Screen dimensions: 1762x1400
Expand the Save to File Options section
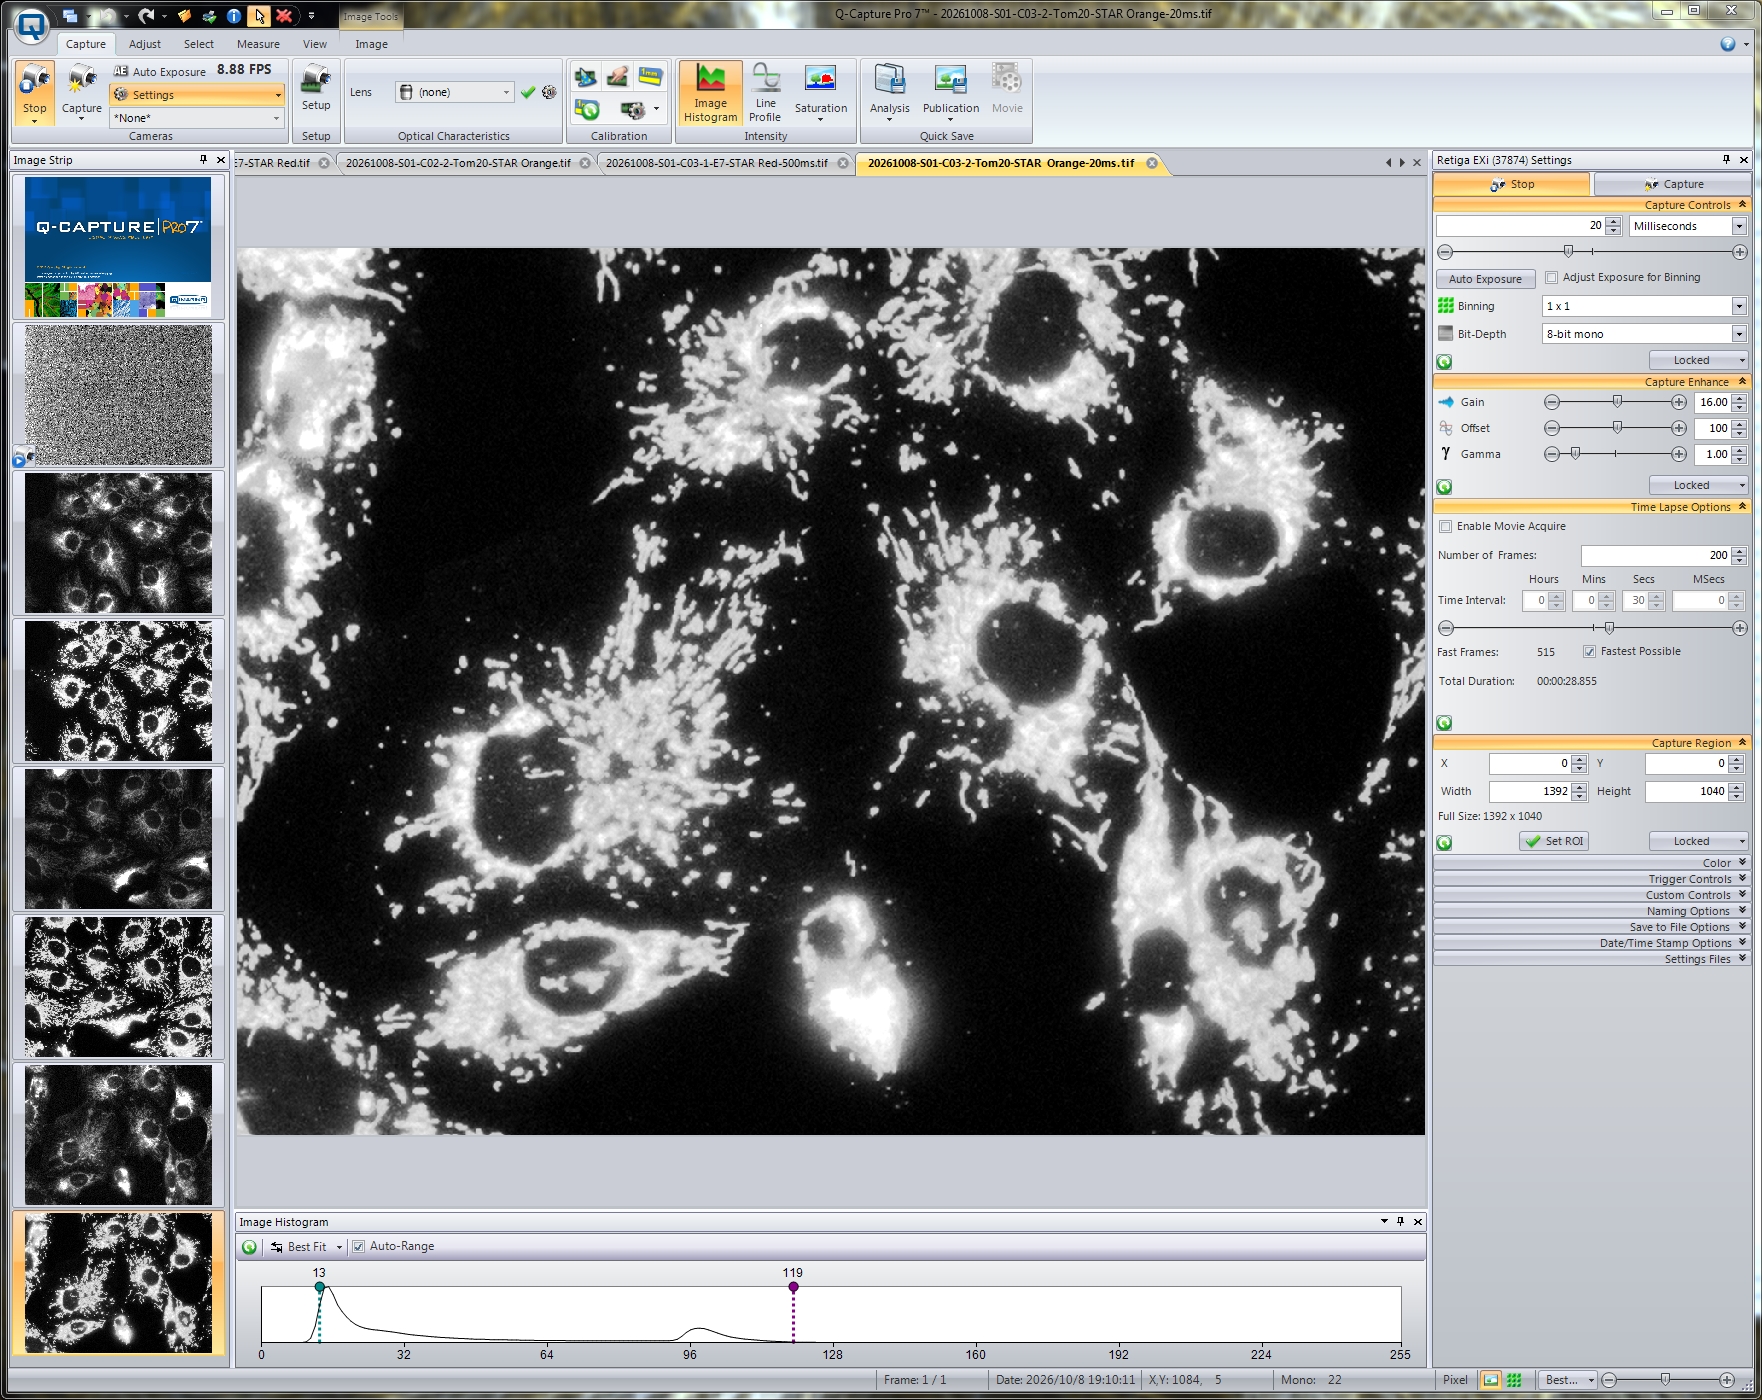[x=1591, y=927]
